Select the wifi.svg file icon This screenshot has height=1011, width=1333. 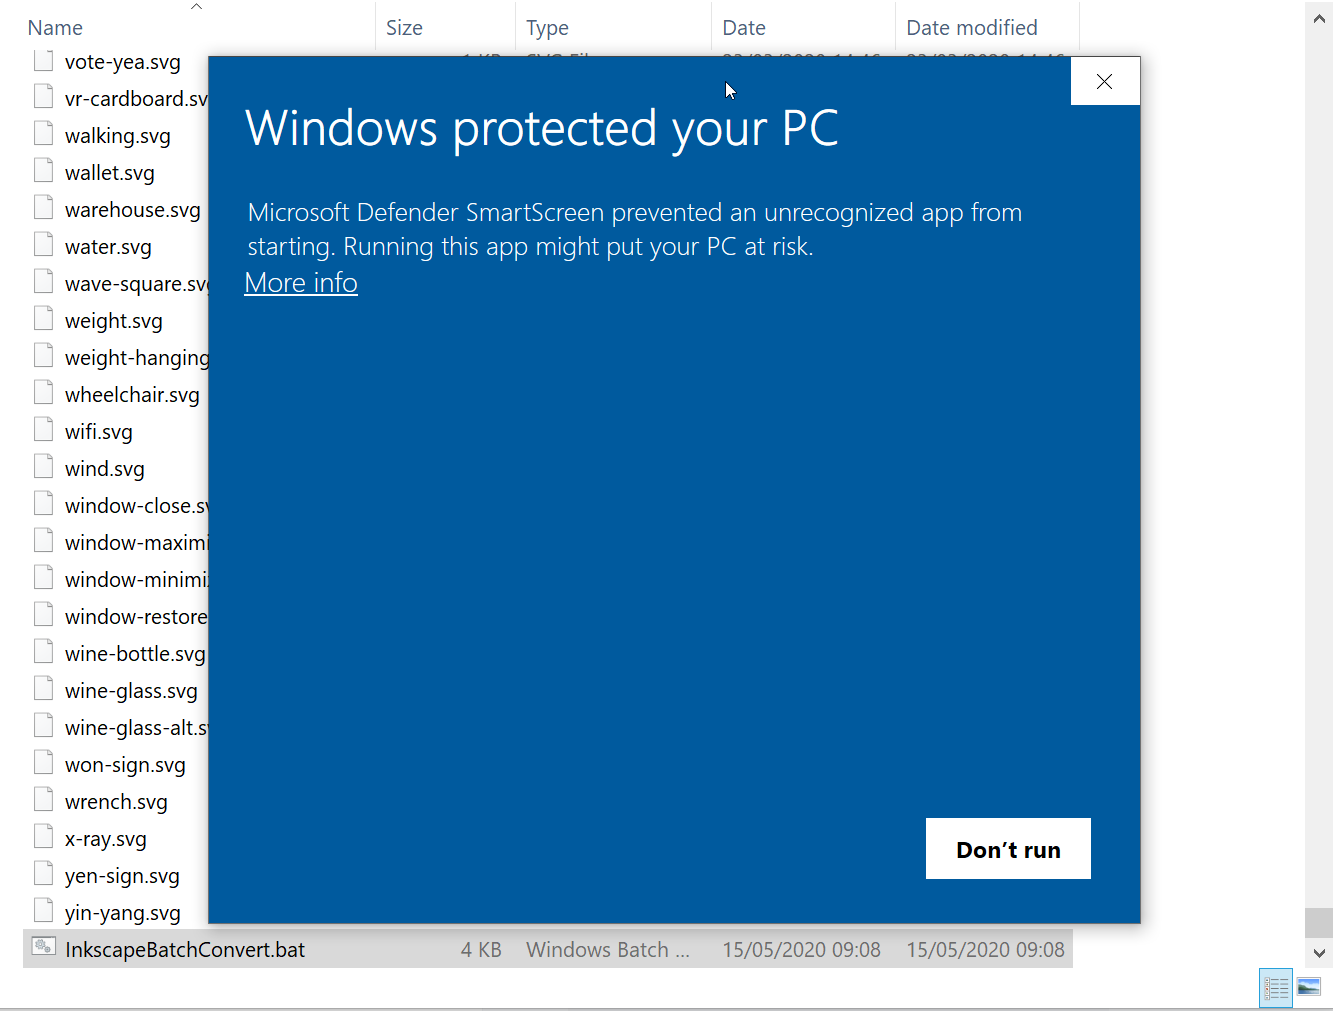pyautogui.click(x=44, y=430)
